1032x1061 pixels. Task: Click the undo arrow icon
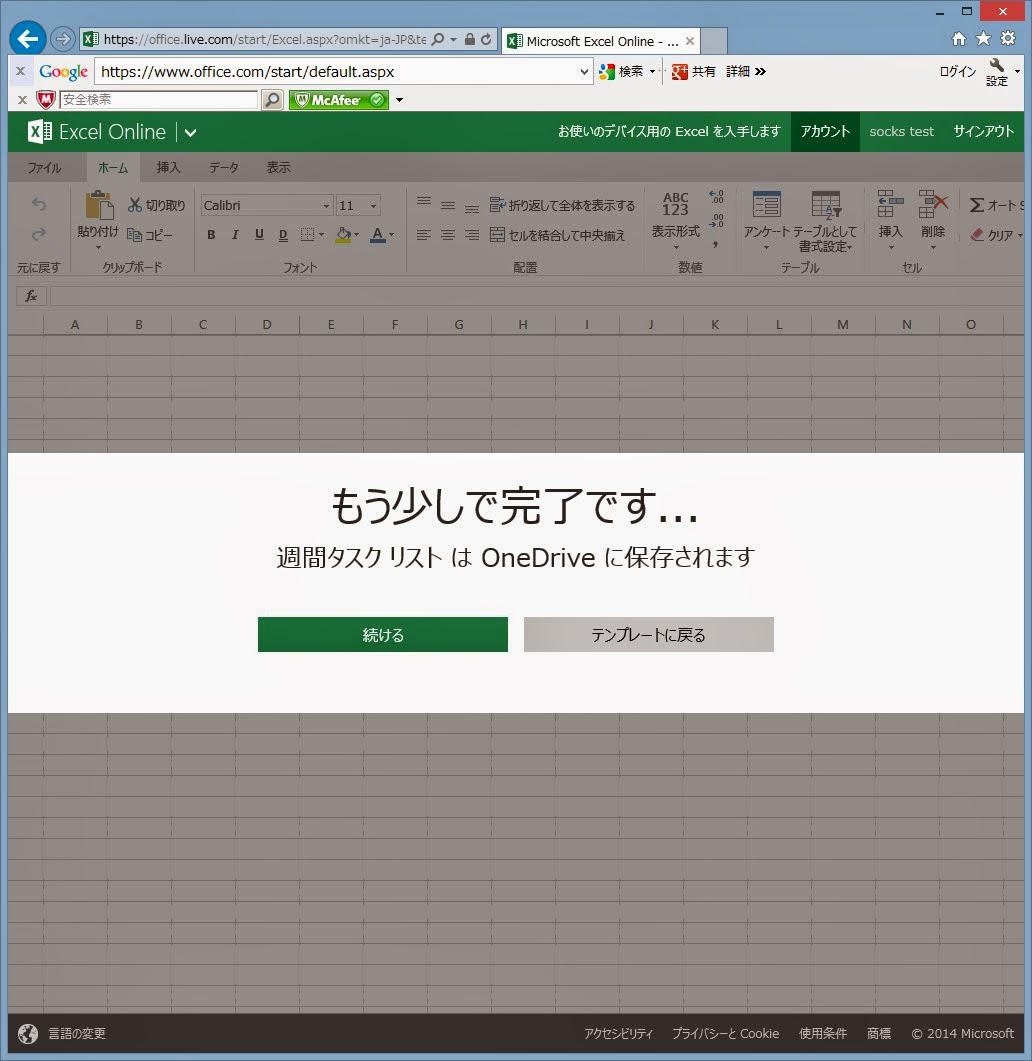tap(39, 204)
